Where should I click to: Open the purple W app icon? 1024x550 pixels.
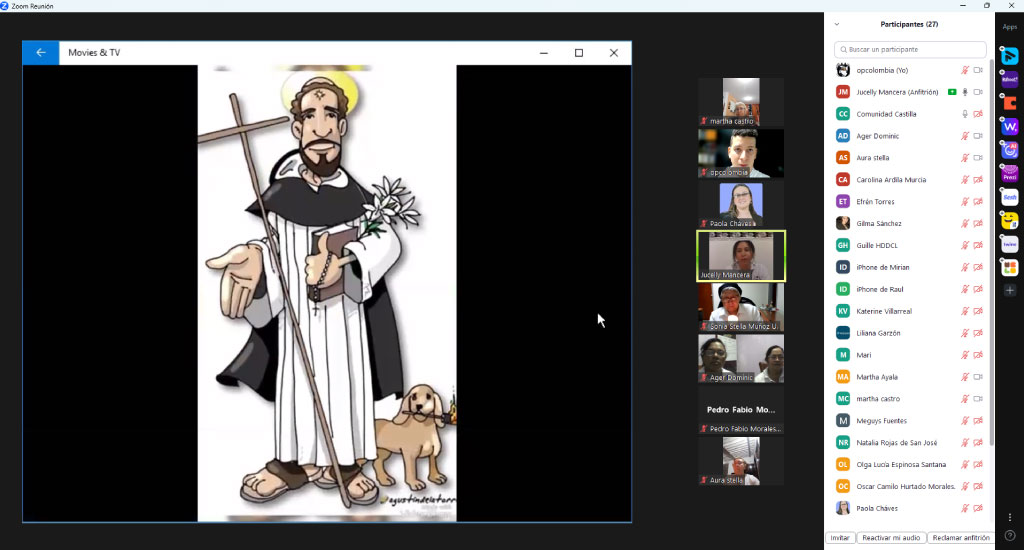point(1010,127)
